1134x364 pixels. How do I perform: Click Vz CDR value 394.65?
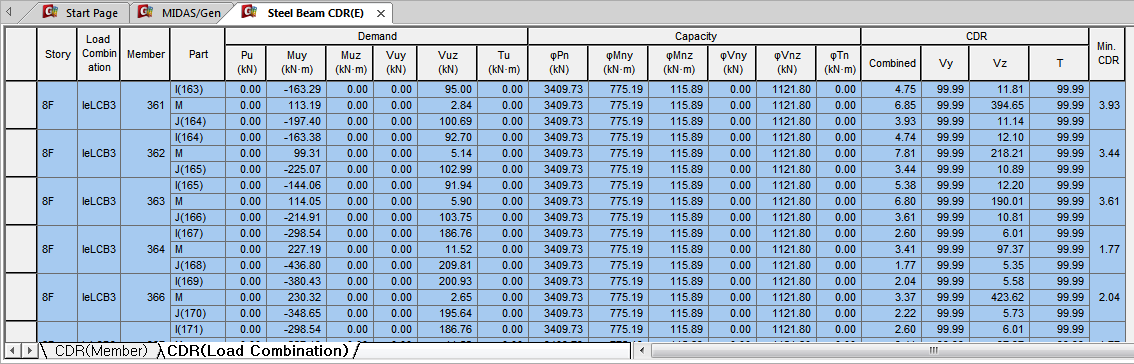(x=999, y=105)
